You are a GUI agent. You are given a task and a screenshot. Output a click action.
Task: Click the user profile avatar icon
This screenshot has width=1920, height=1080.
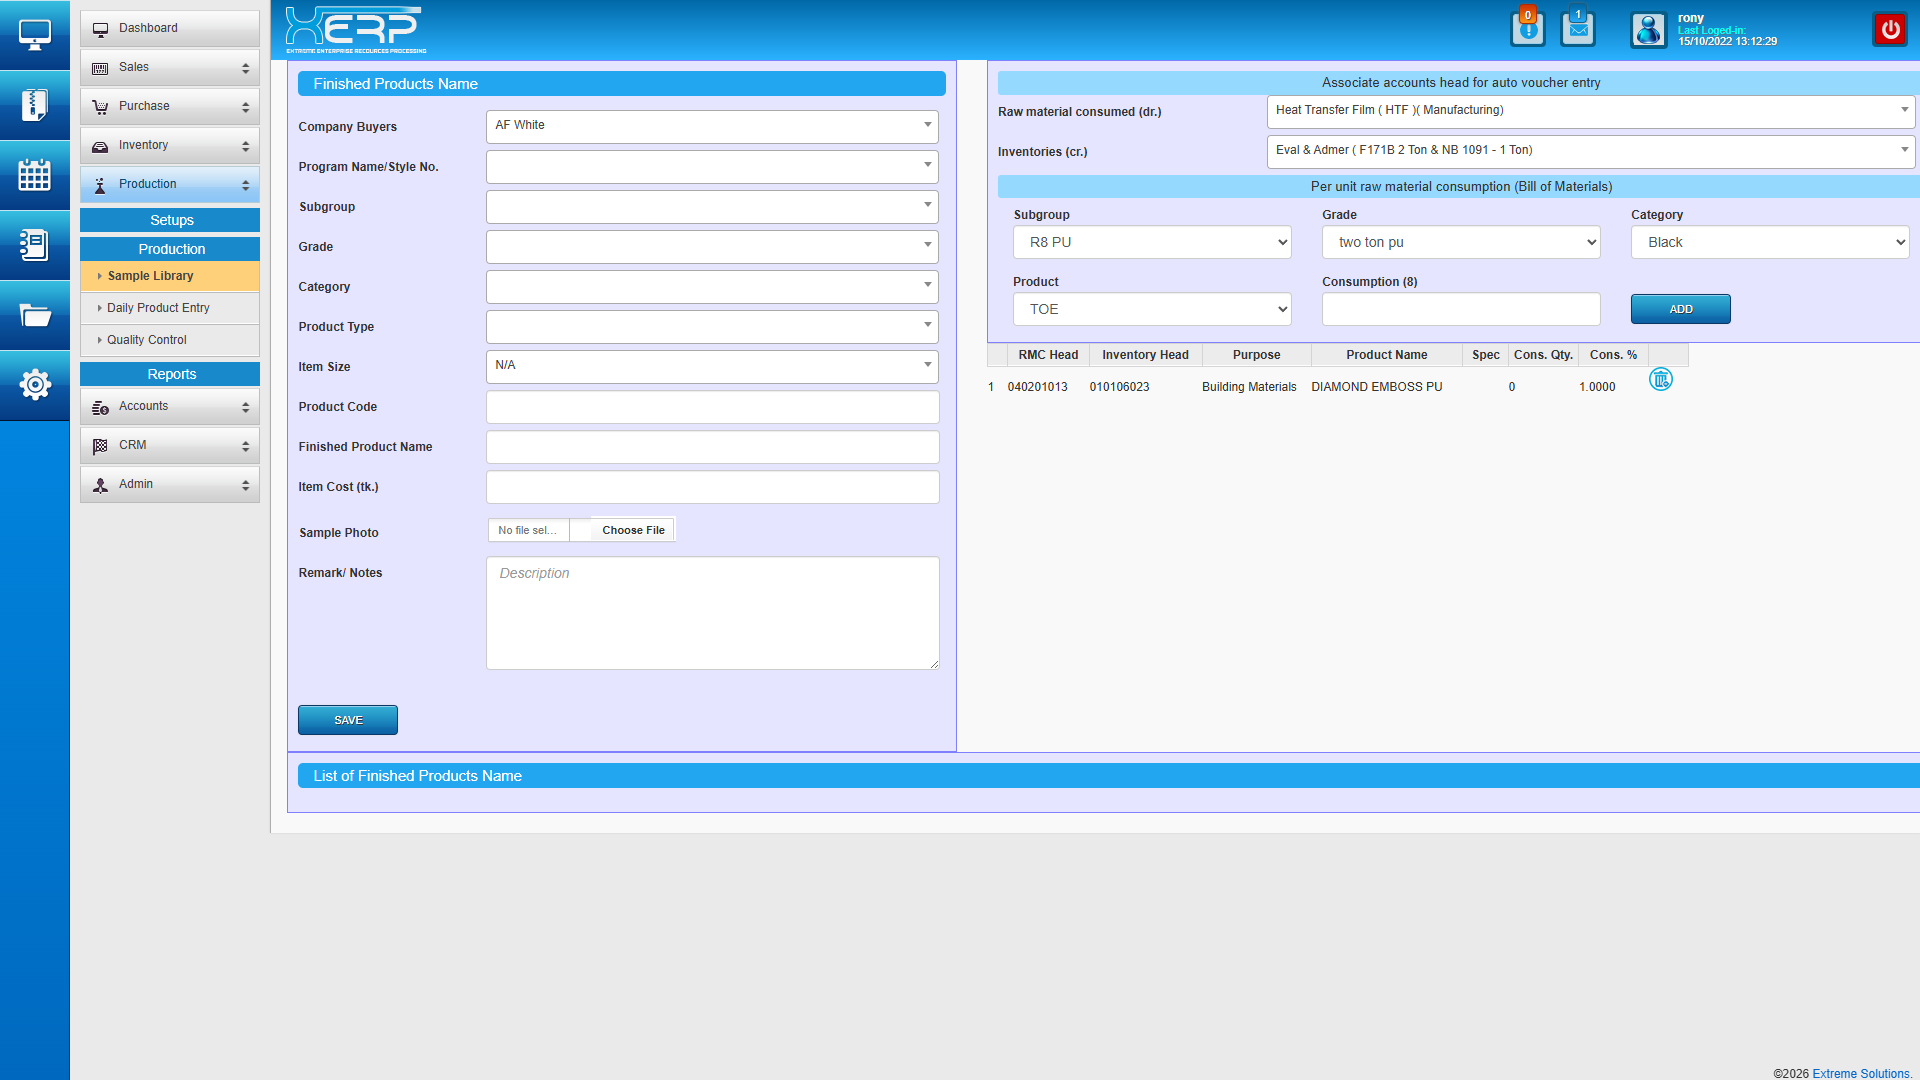[x=1648, y=30]
